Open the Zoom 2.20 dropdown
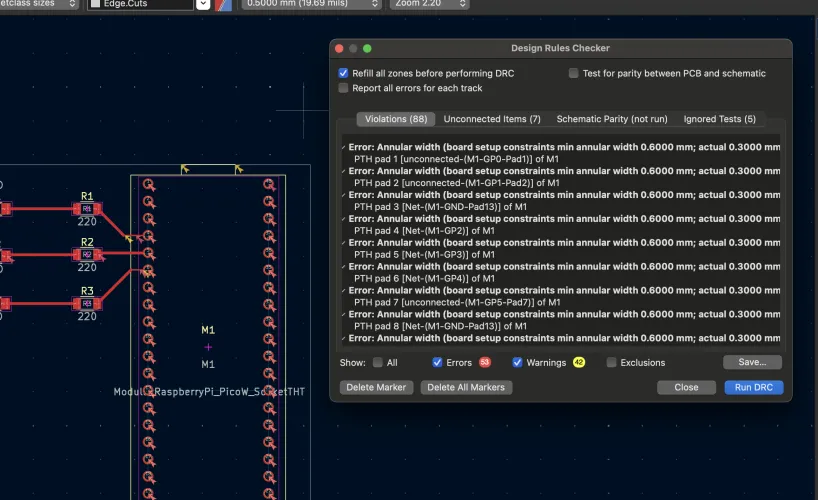Viewport: 818px width, 500px height. 429,4
